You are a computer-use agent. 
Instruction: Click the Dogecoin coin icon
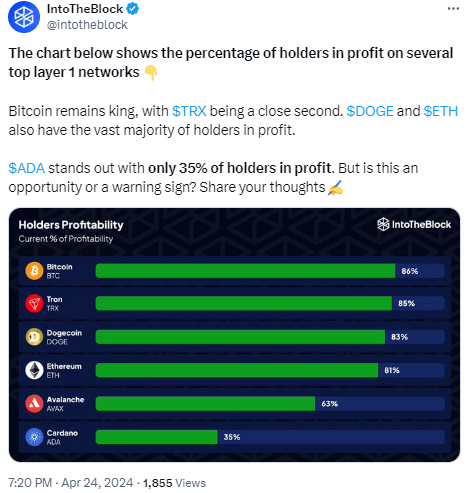click(x=34, y=337)
